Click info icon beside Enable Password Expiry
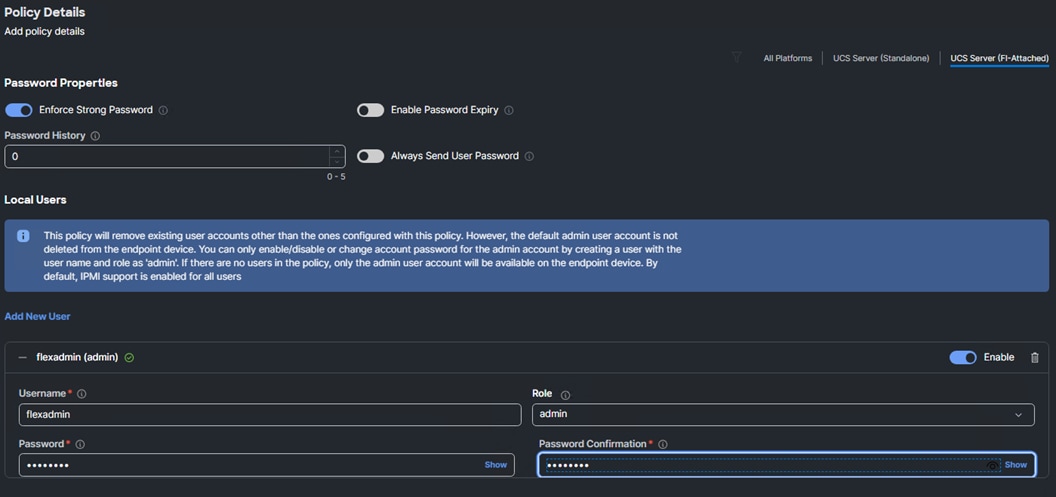 pos(509,110)
